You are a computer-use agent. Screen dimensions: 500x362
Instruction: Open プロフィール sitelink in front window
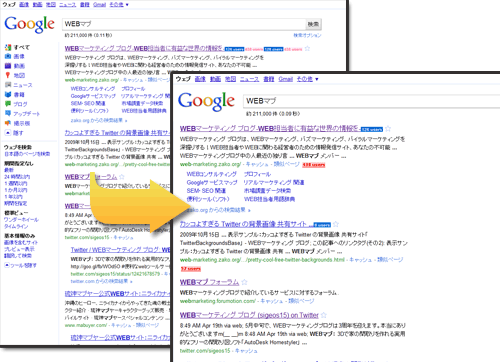pyautogui.click(x=257, y=174)
